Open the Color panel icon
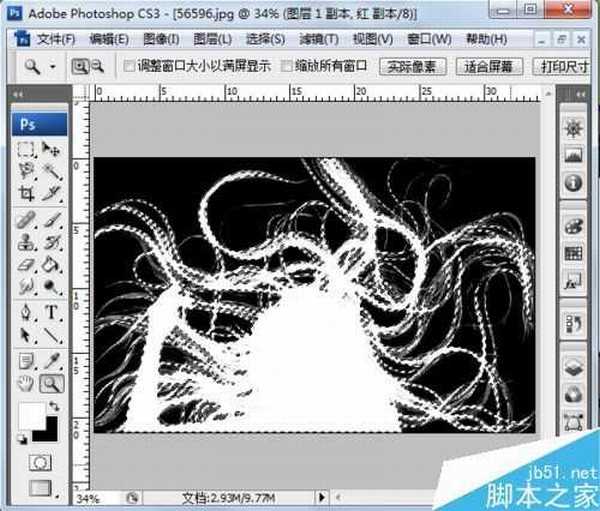Screen dimensions: 600x511 (x=573, y=226)
